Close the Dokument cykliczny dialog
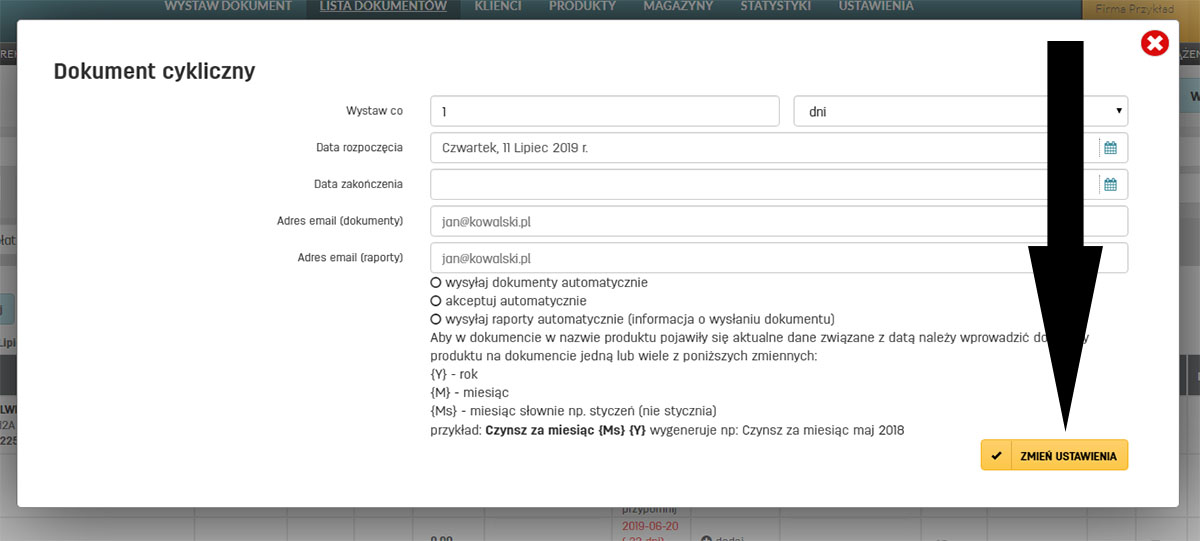 pyautogui.click(x=1154, y=43)
